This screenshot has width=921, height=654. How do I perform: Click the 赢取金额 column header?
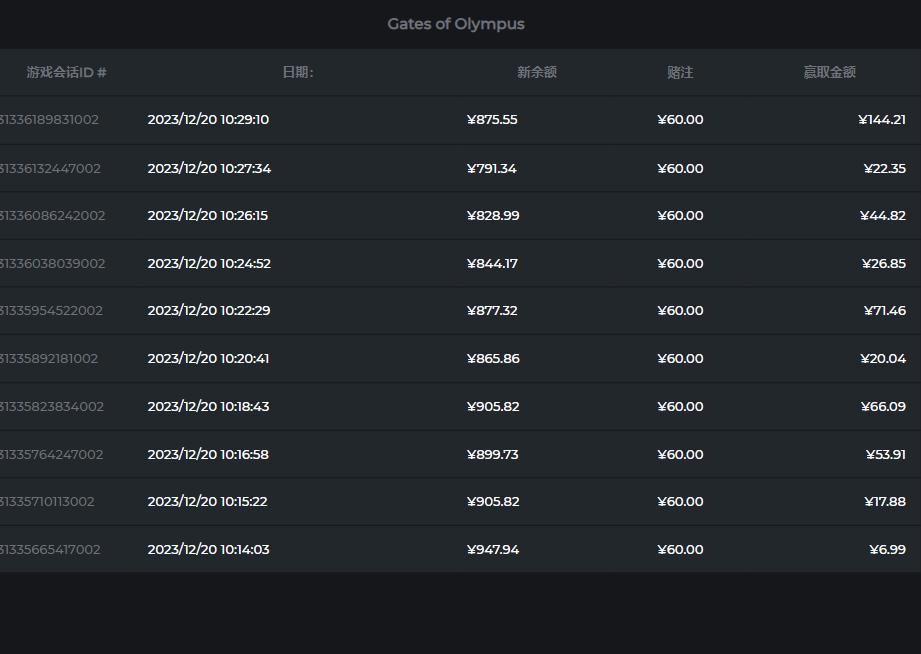click(x=829, y=72)
